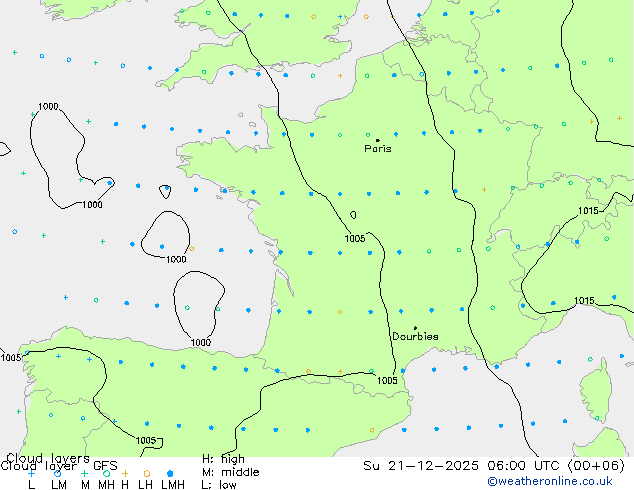
Task: Click the blue open circle LM legend symbol
Action: click(57, 473)
